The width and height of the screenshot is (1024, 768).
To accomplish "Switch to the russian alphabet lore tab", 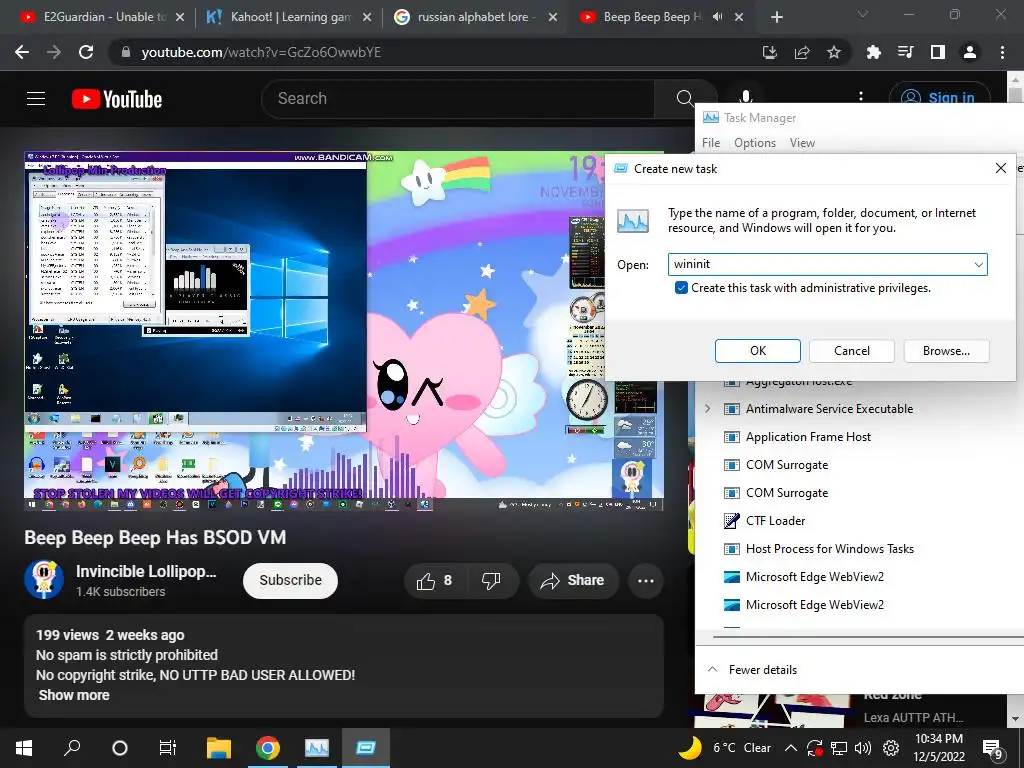I will coord(474,17).
